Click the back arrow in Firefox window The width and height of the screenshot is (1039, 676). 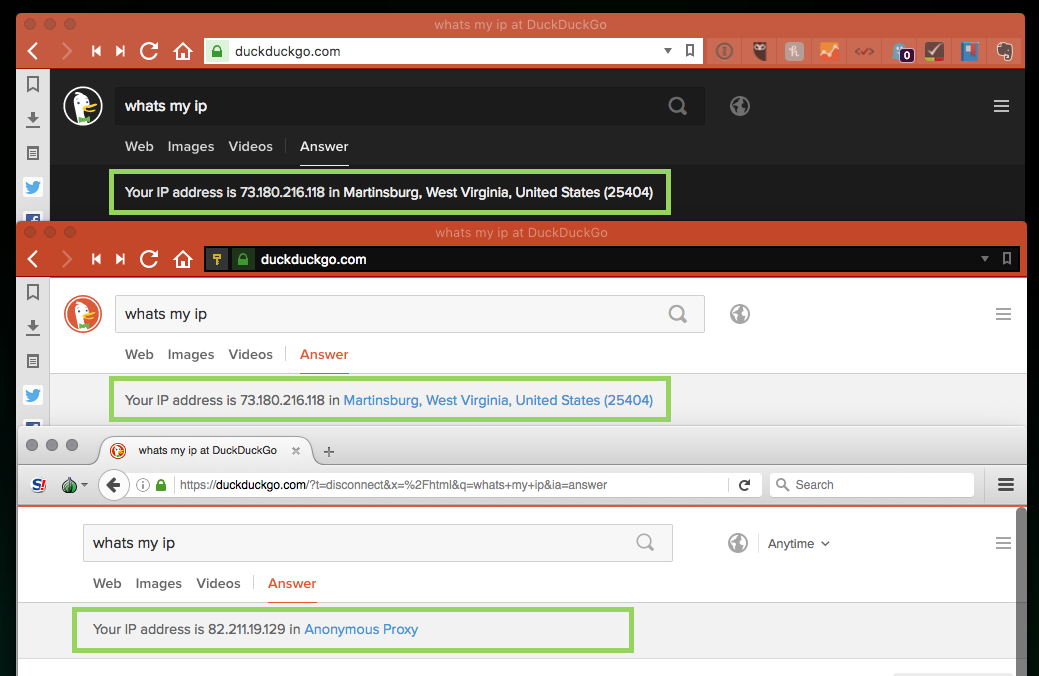tap(113, 485)
